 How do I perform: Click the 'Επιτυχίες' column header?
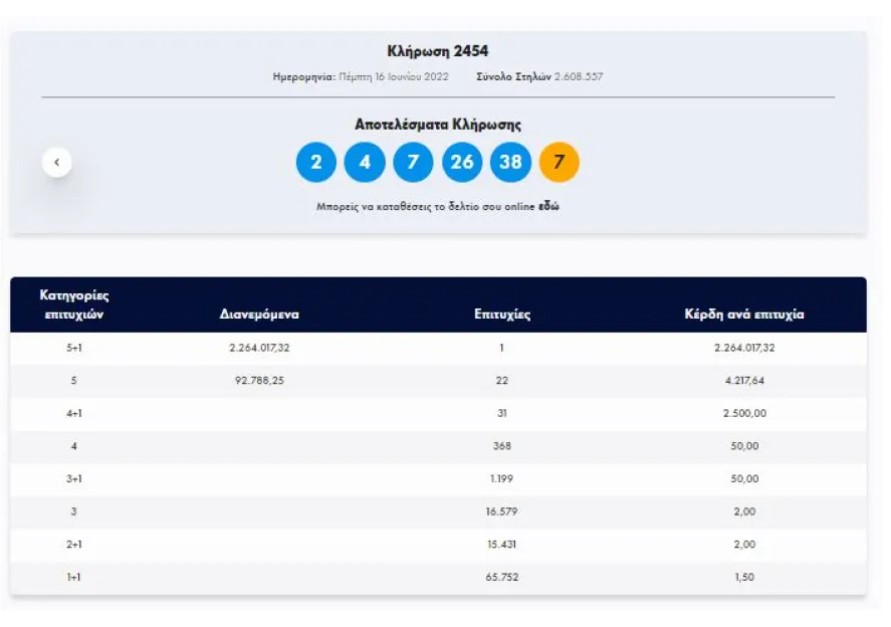tap(502, 314)
